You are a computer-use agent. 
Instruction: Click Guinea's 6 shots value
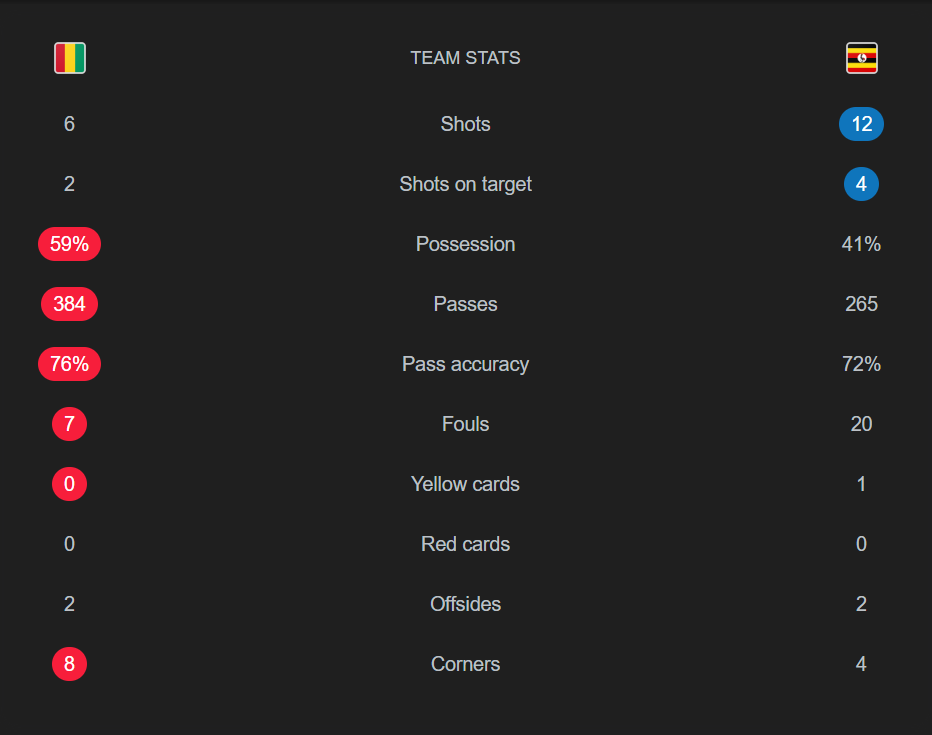tap(70, 124)
